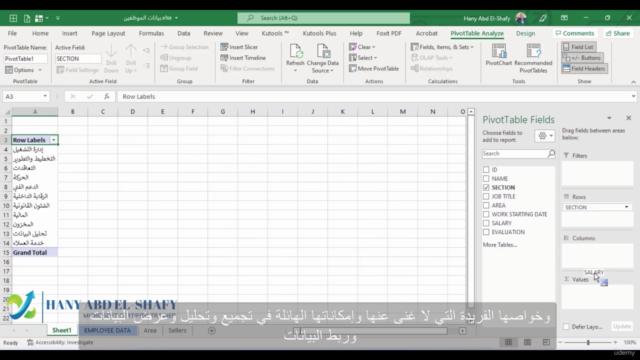Open Fields, Items, & Sets dropdown
This screenshot has width=640, height=360.
point(472,47)
